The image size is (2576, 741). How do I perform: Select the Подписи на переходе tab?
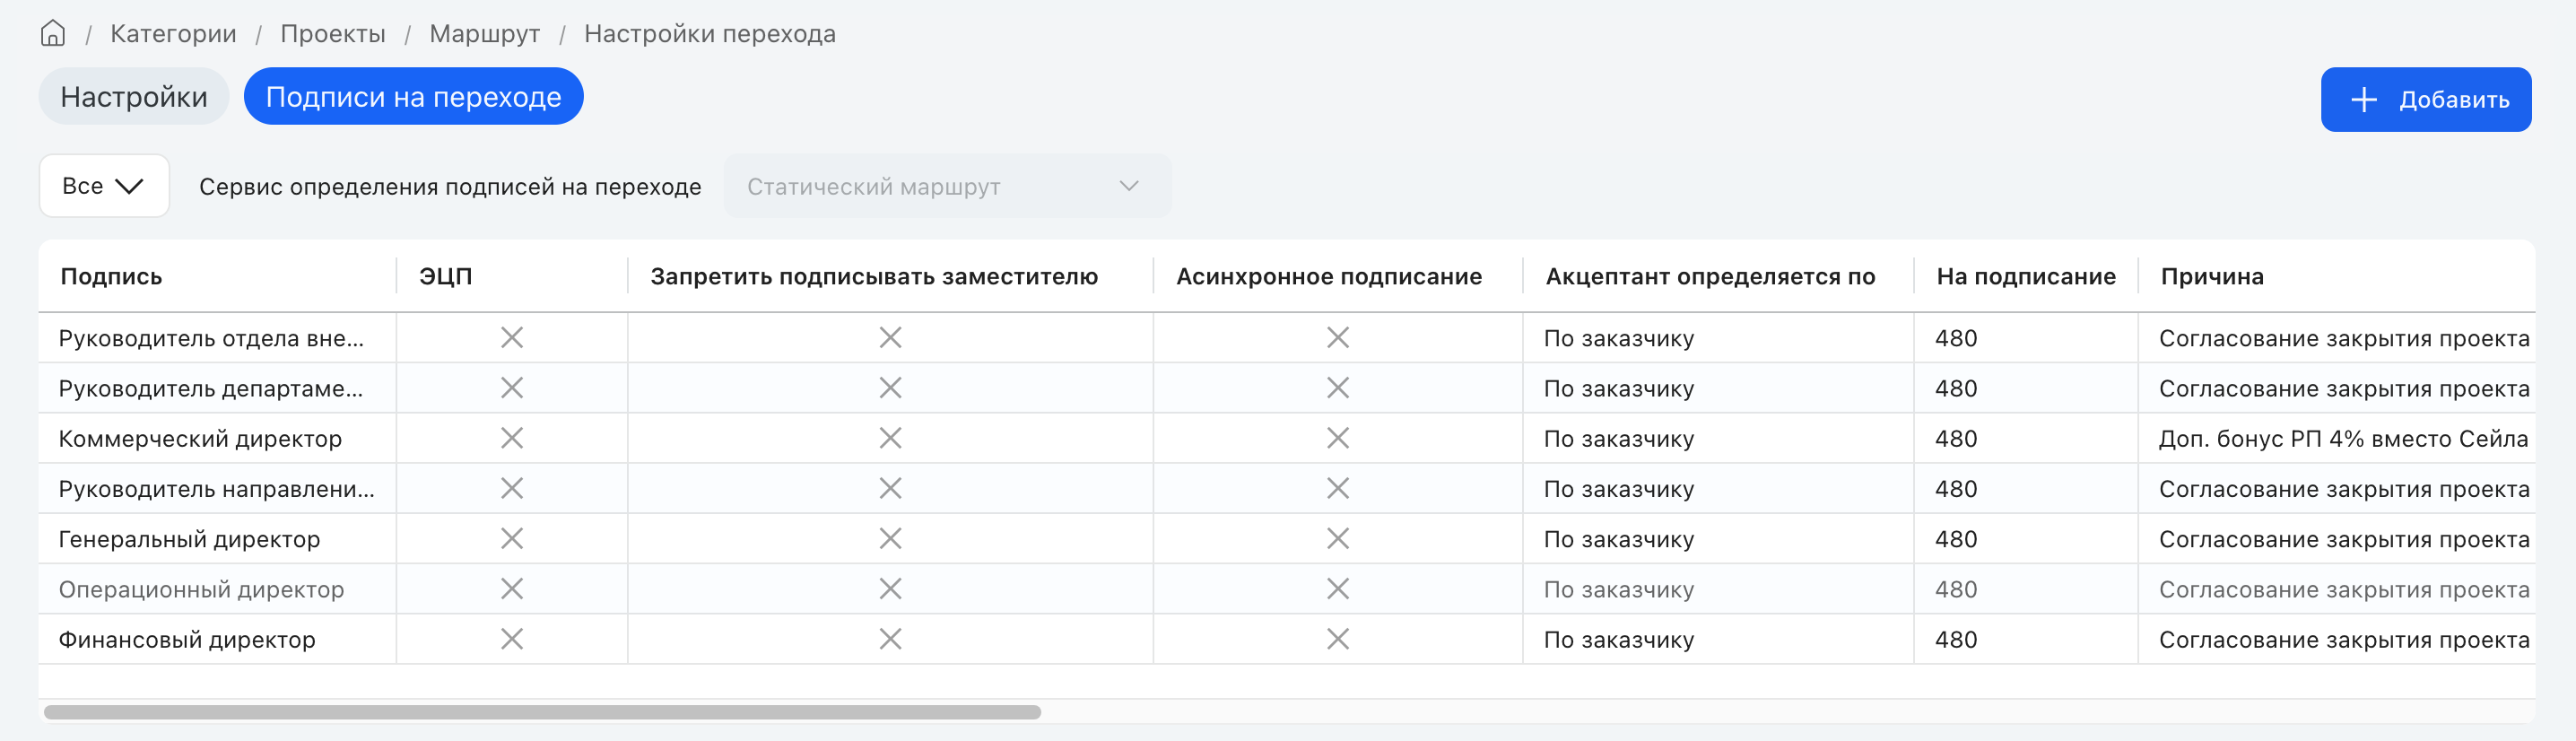click(413, 96)
